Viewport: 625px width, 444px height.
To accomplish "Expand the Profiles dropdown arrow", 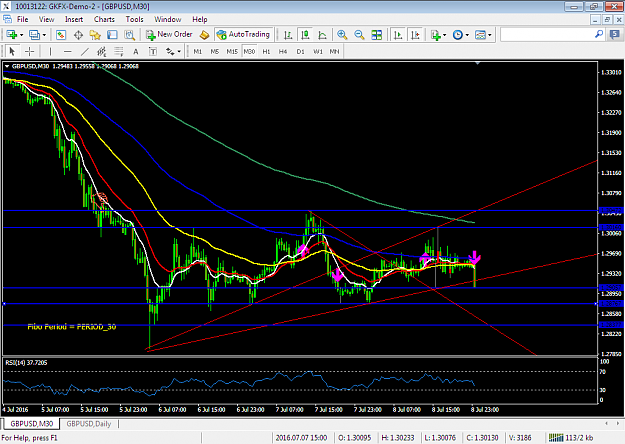I will (x=44, y=35).
